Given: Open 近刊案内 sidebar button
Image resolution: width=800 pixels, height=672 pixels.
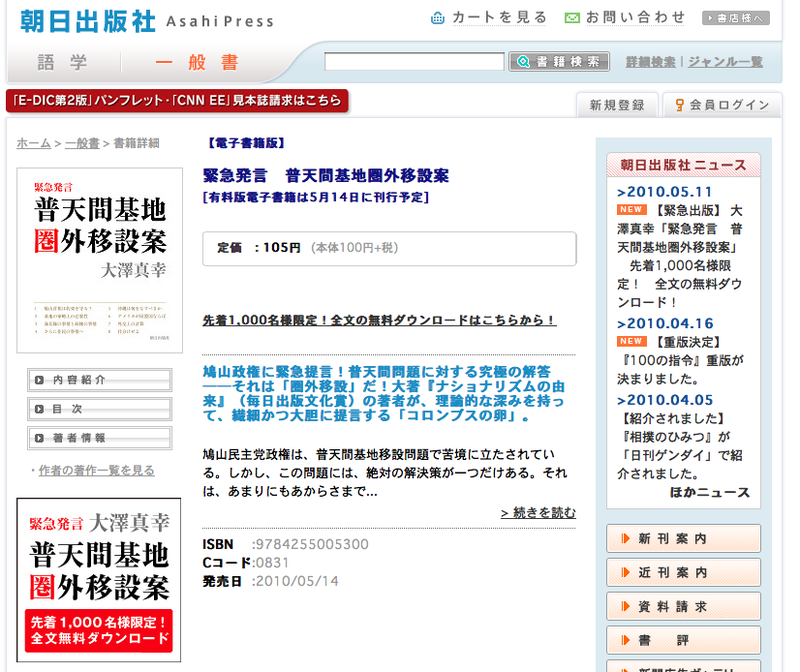Looking at the screenshot, I should pyautogui.click(x=683, y=573).
